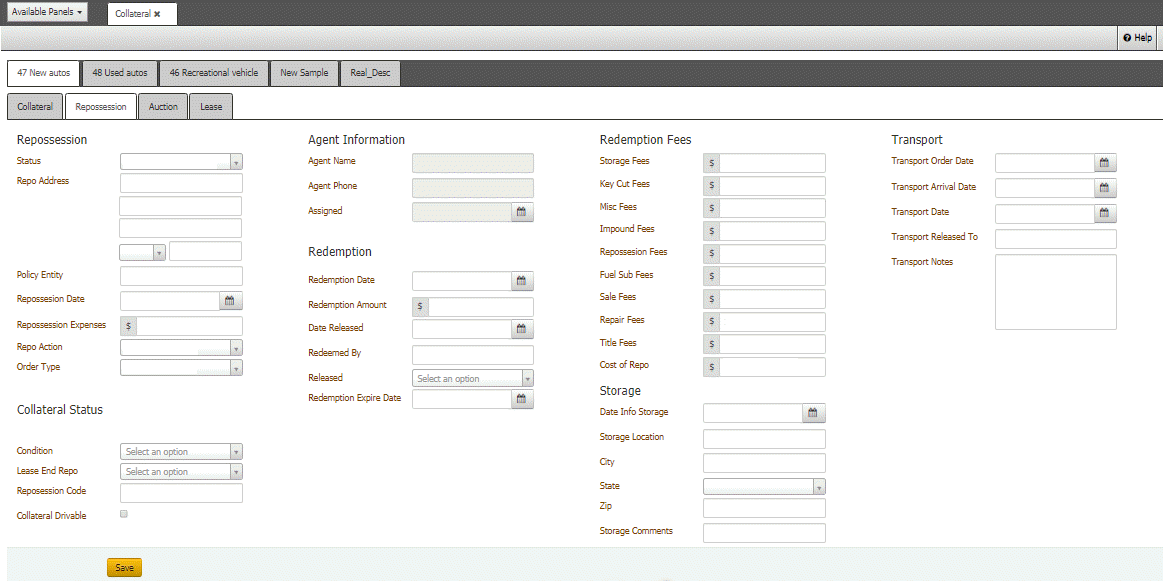Open the Redemption Date calendar

(x=521, y=280)
